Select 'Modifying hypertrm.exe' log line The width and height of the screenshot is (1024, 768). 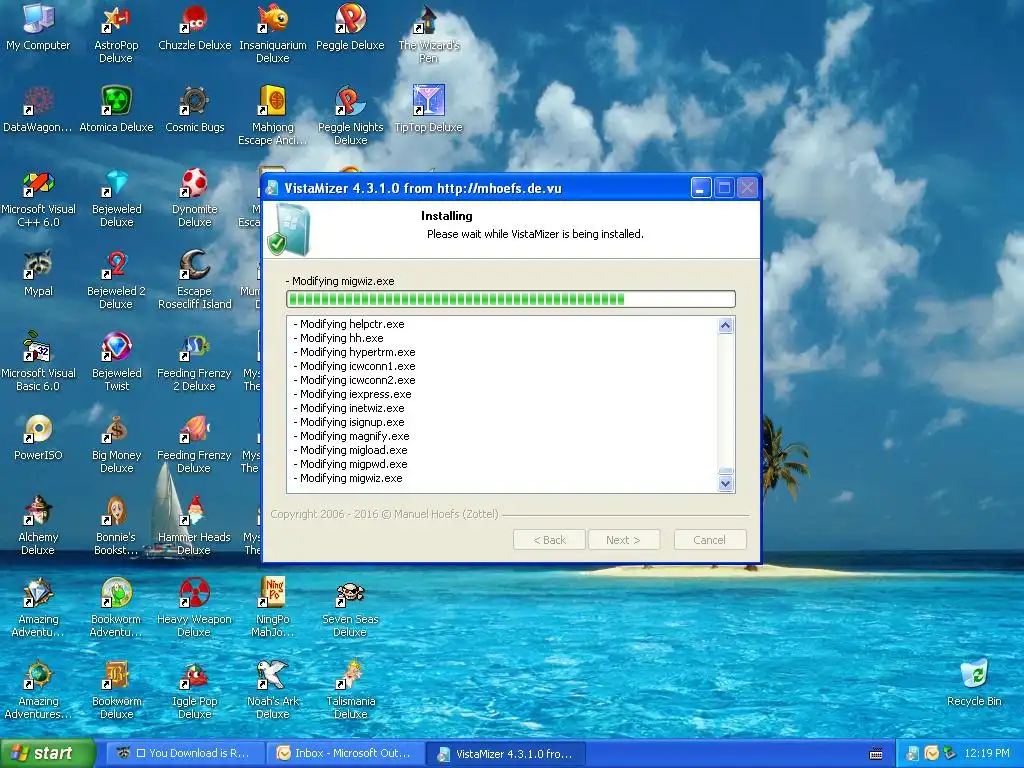(354, 352)
